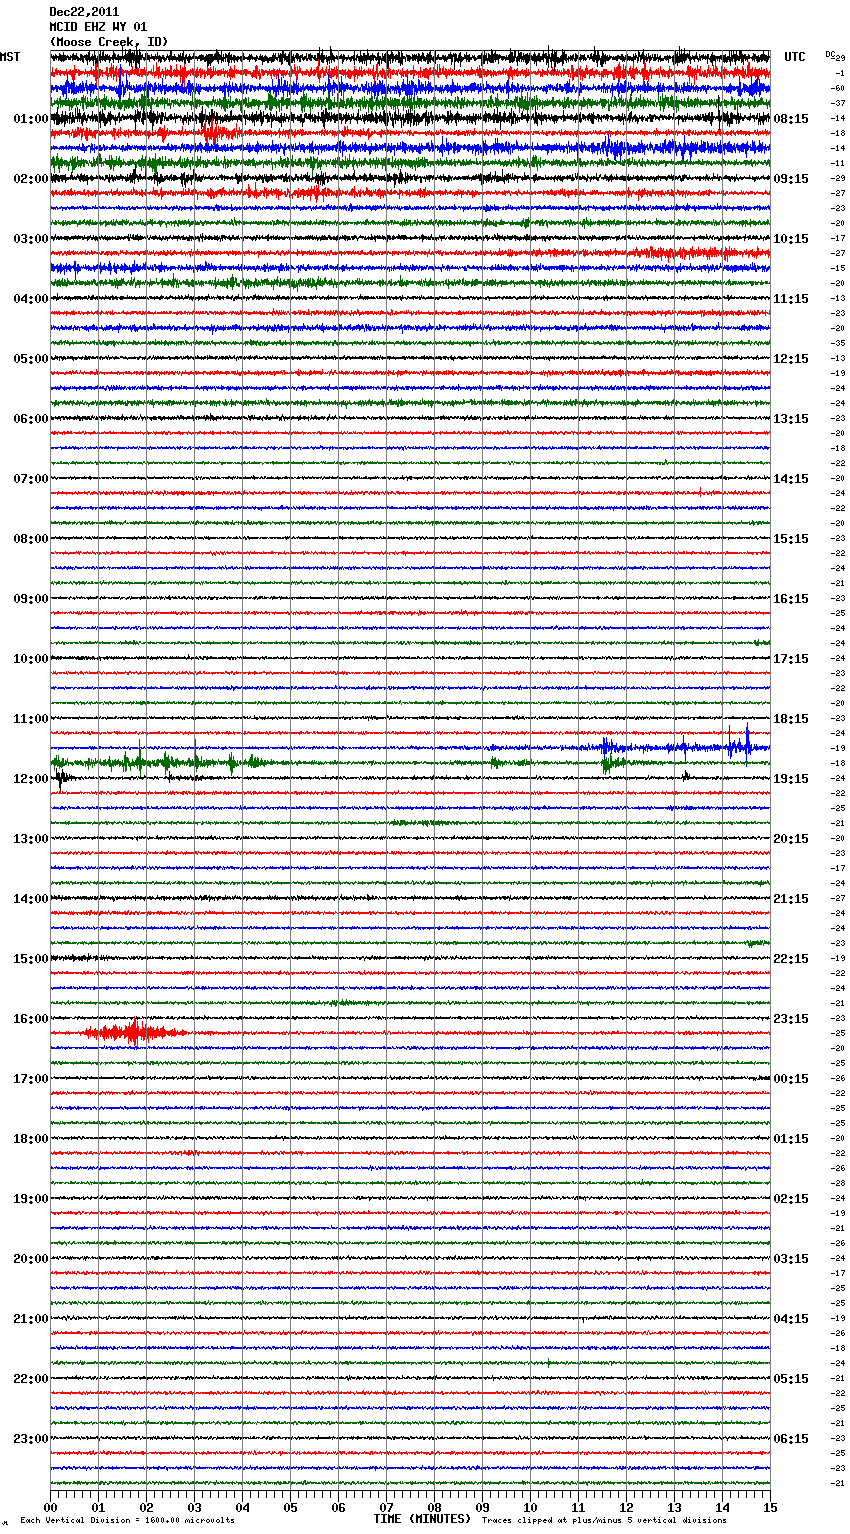The height and width of the screenshot is (1534, 850).
Task: Click the 10:15 UTC row label
Action: [x=791, y=239]
